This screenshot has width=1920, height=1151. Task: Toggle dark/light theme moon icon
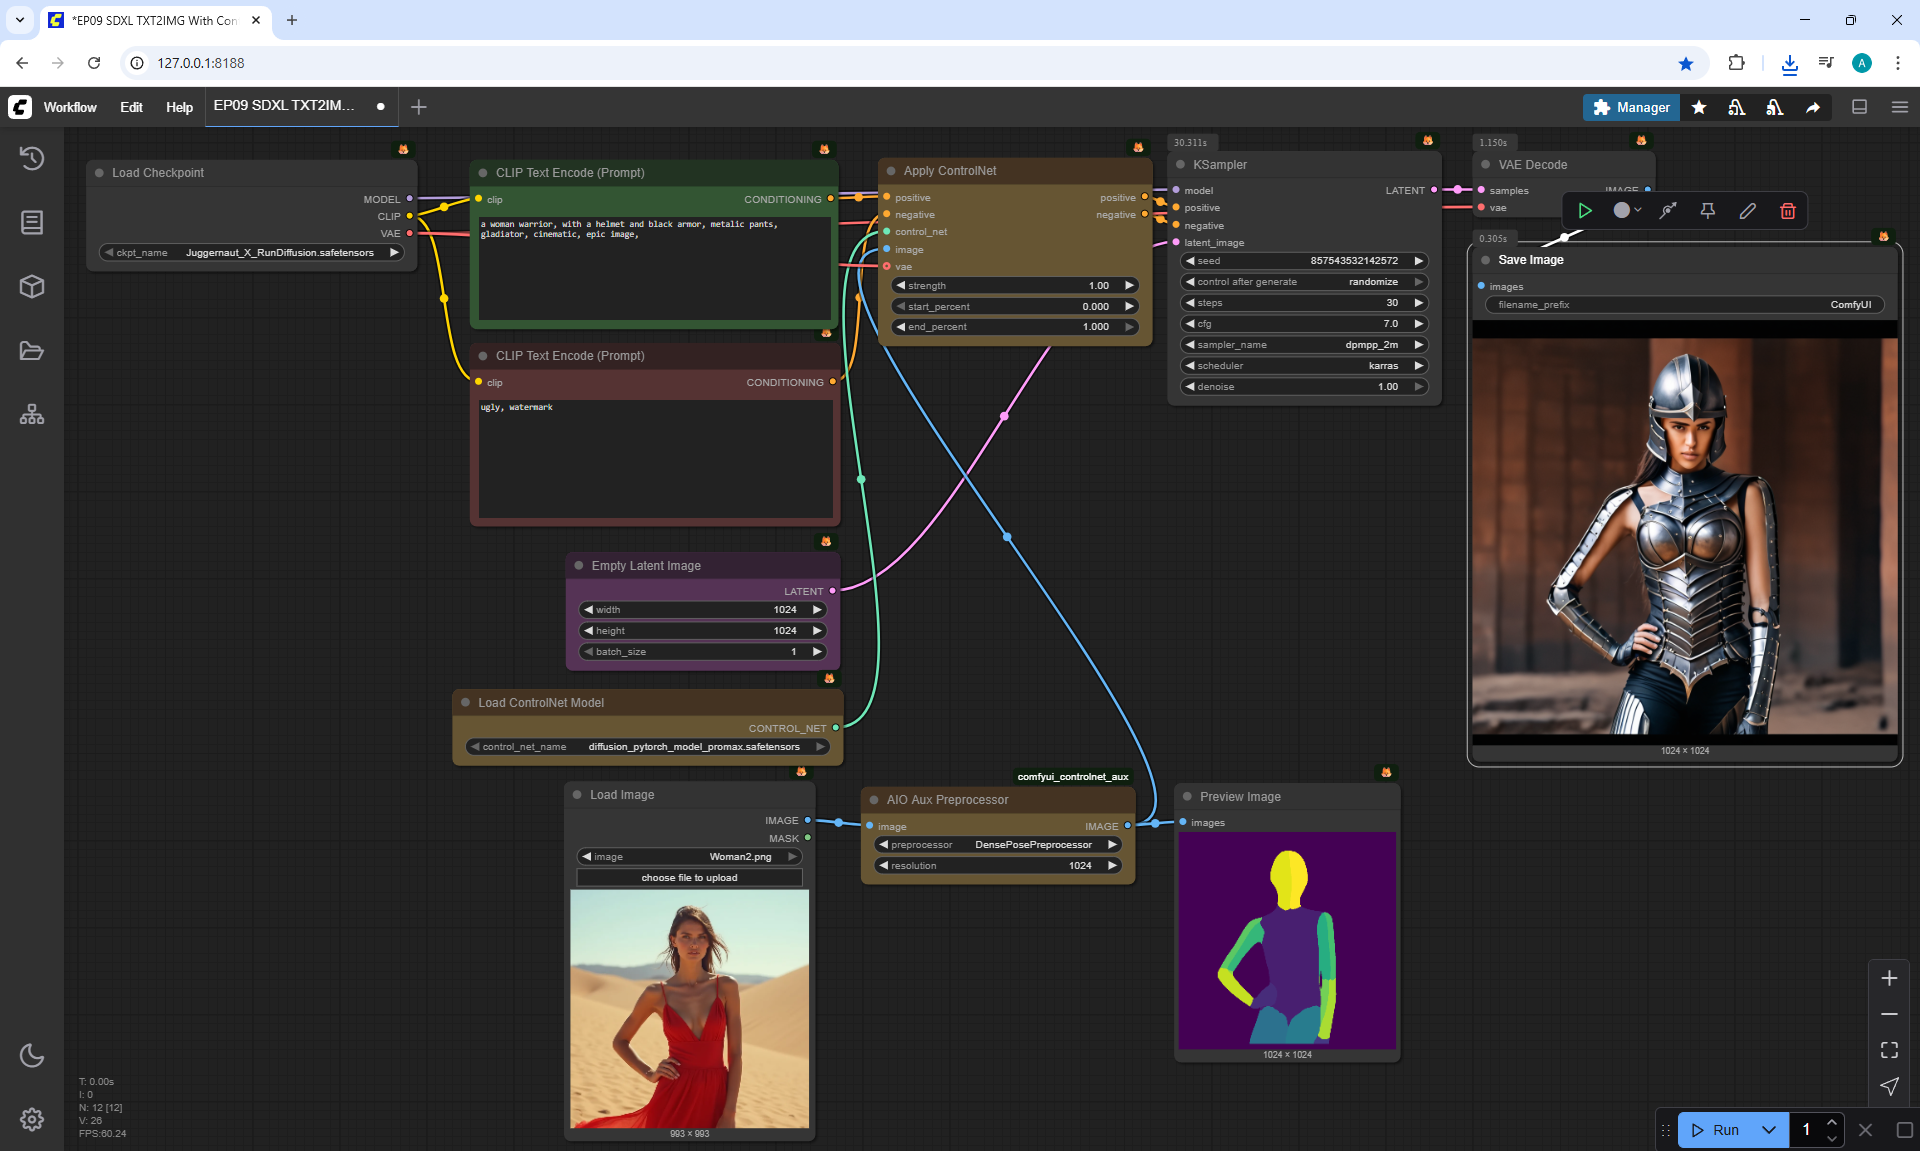coord(32,1055)
